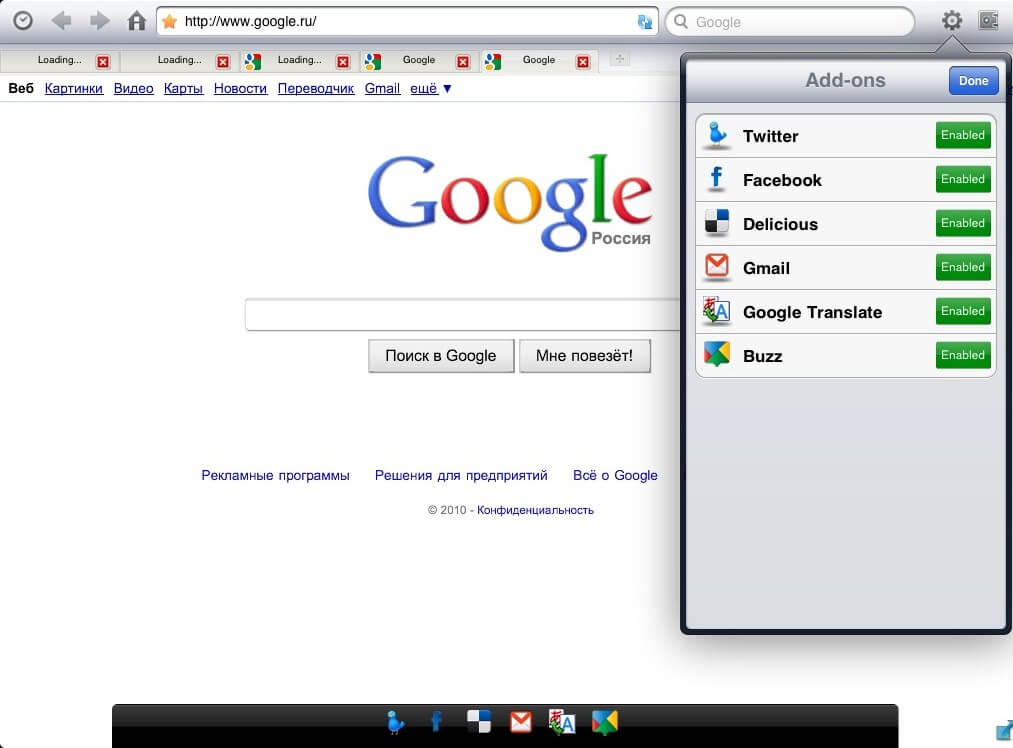Open Twitter add-on in bottom bar
This screenshot has height=748, width=1013.
click(395, 722)
